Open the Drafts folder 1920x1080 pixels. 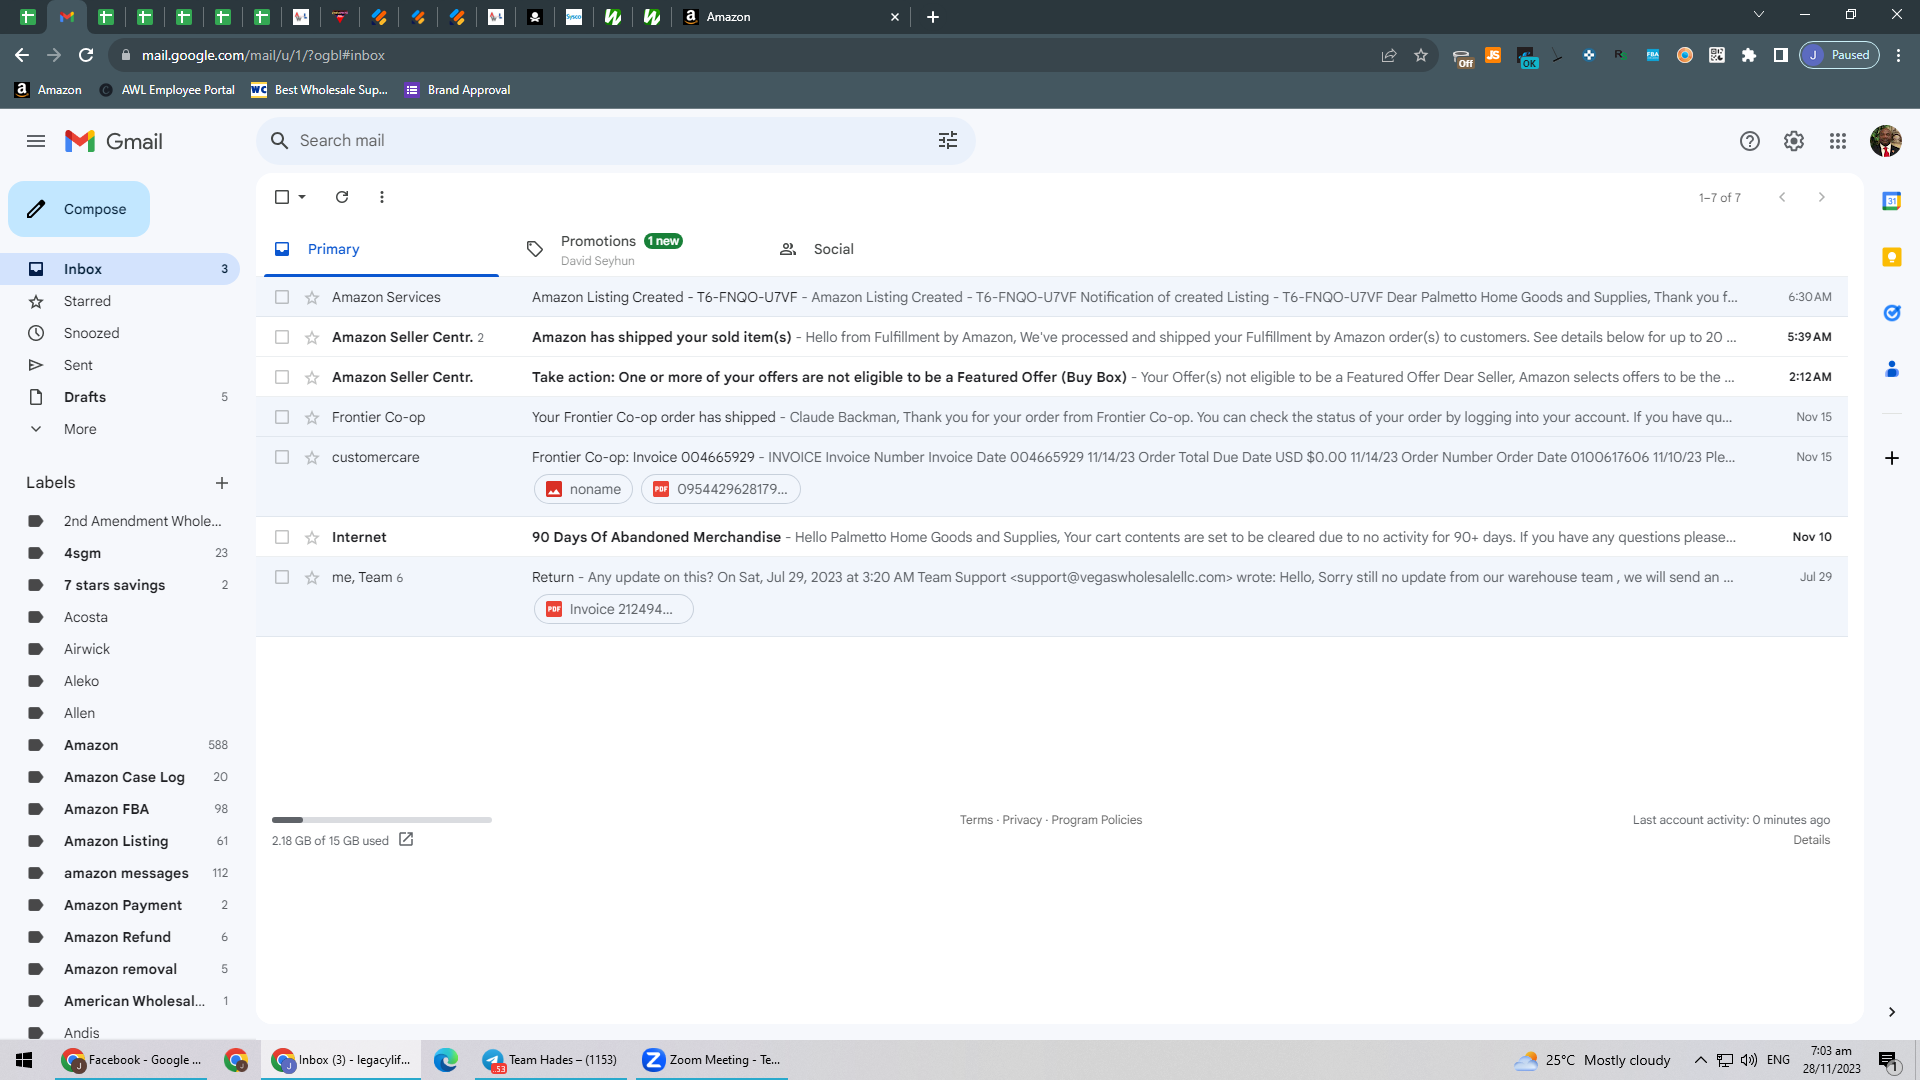point(120,397)
